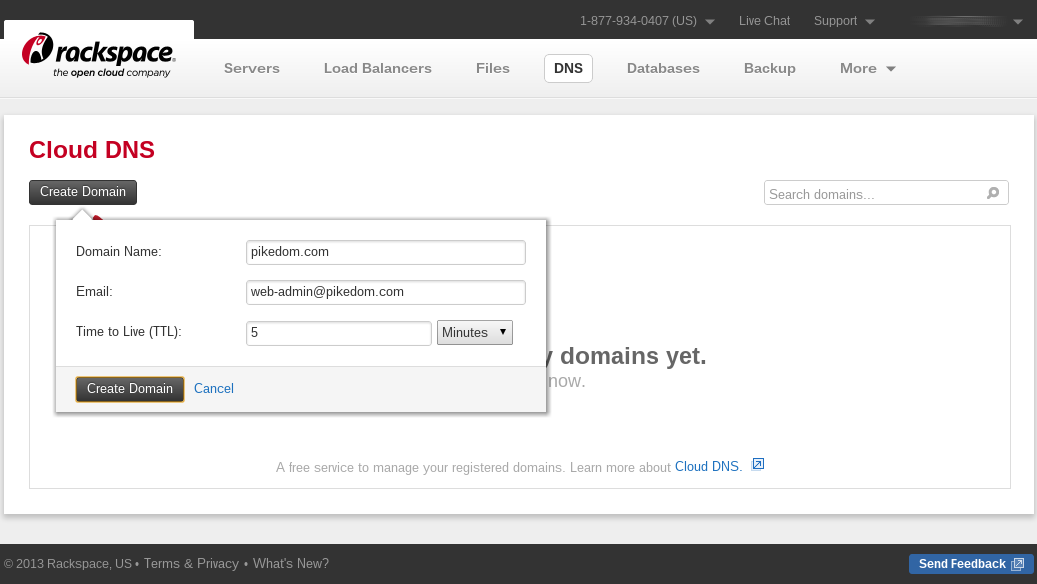Click the Search domains box
The image size is (1037, 584).
coord(886,192)
